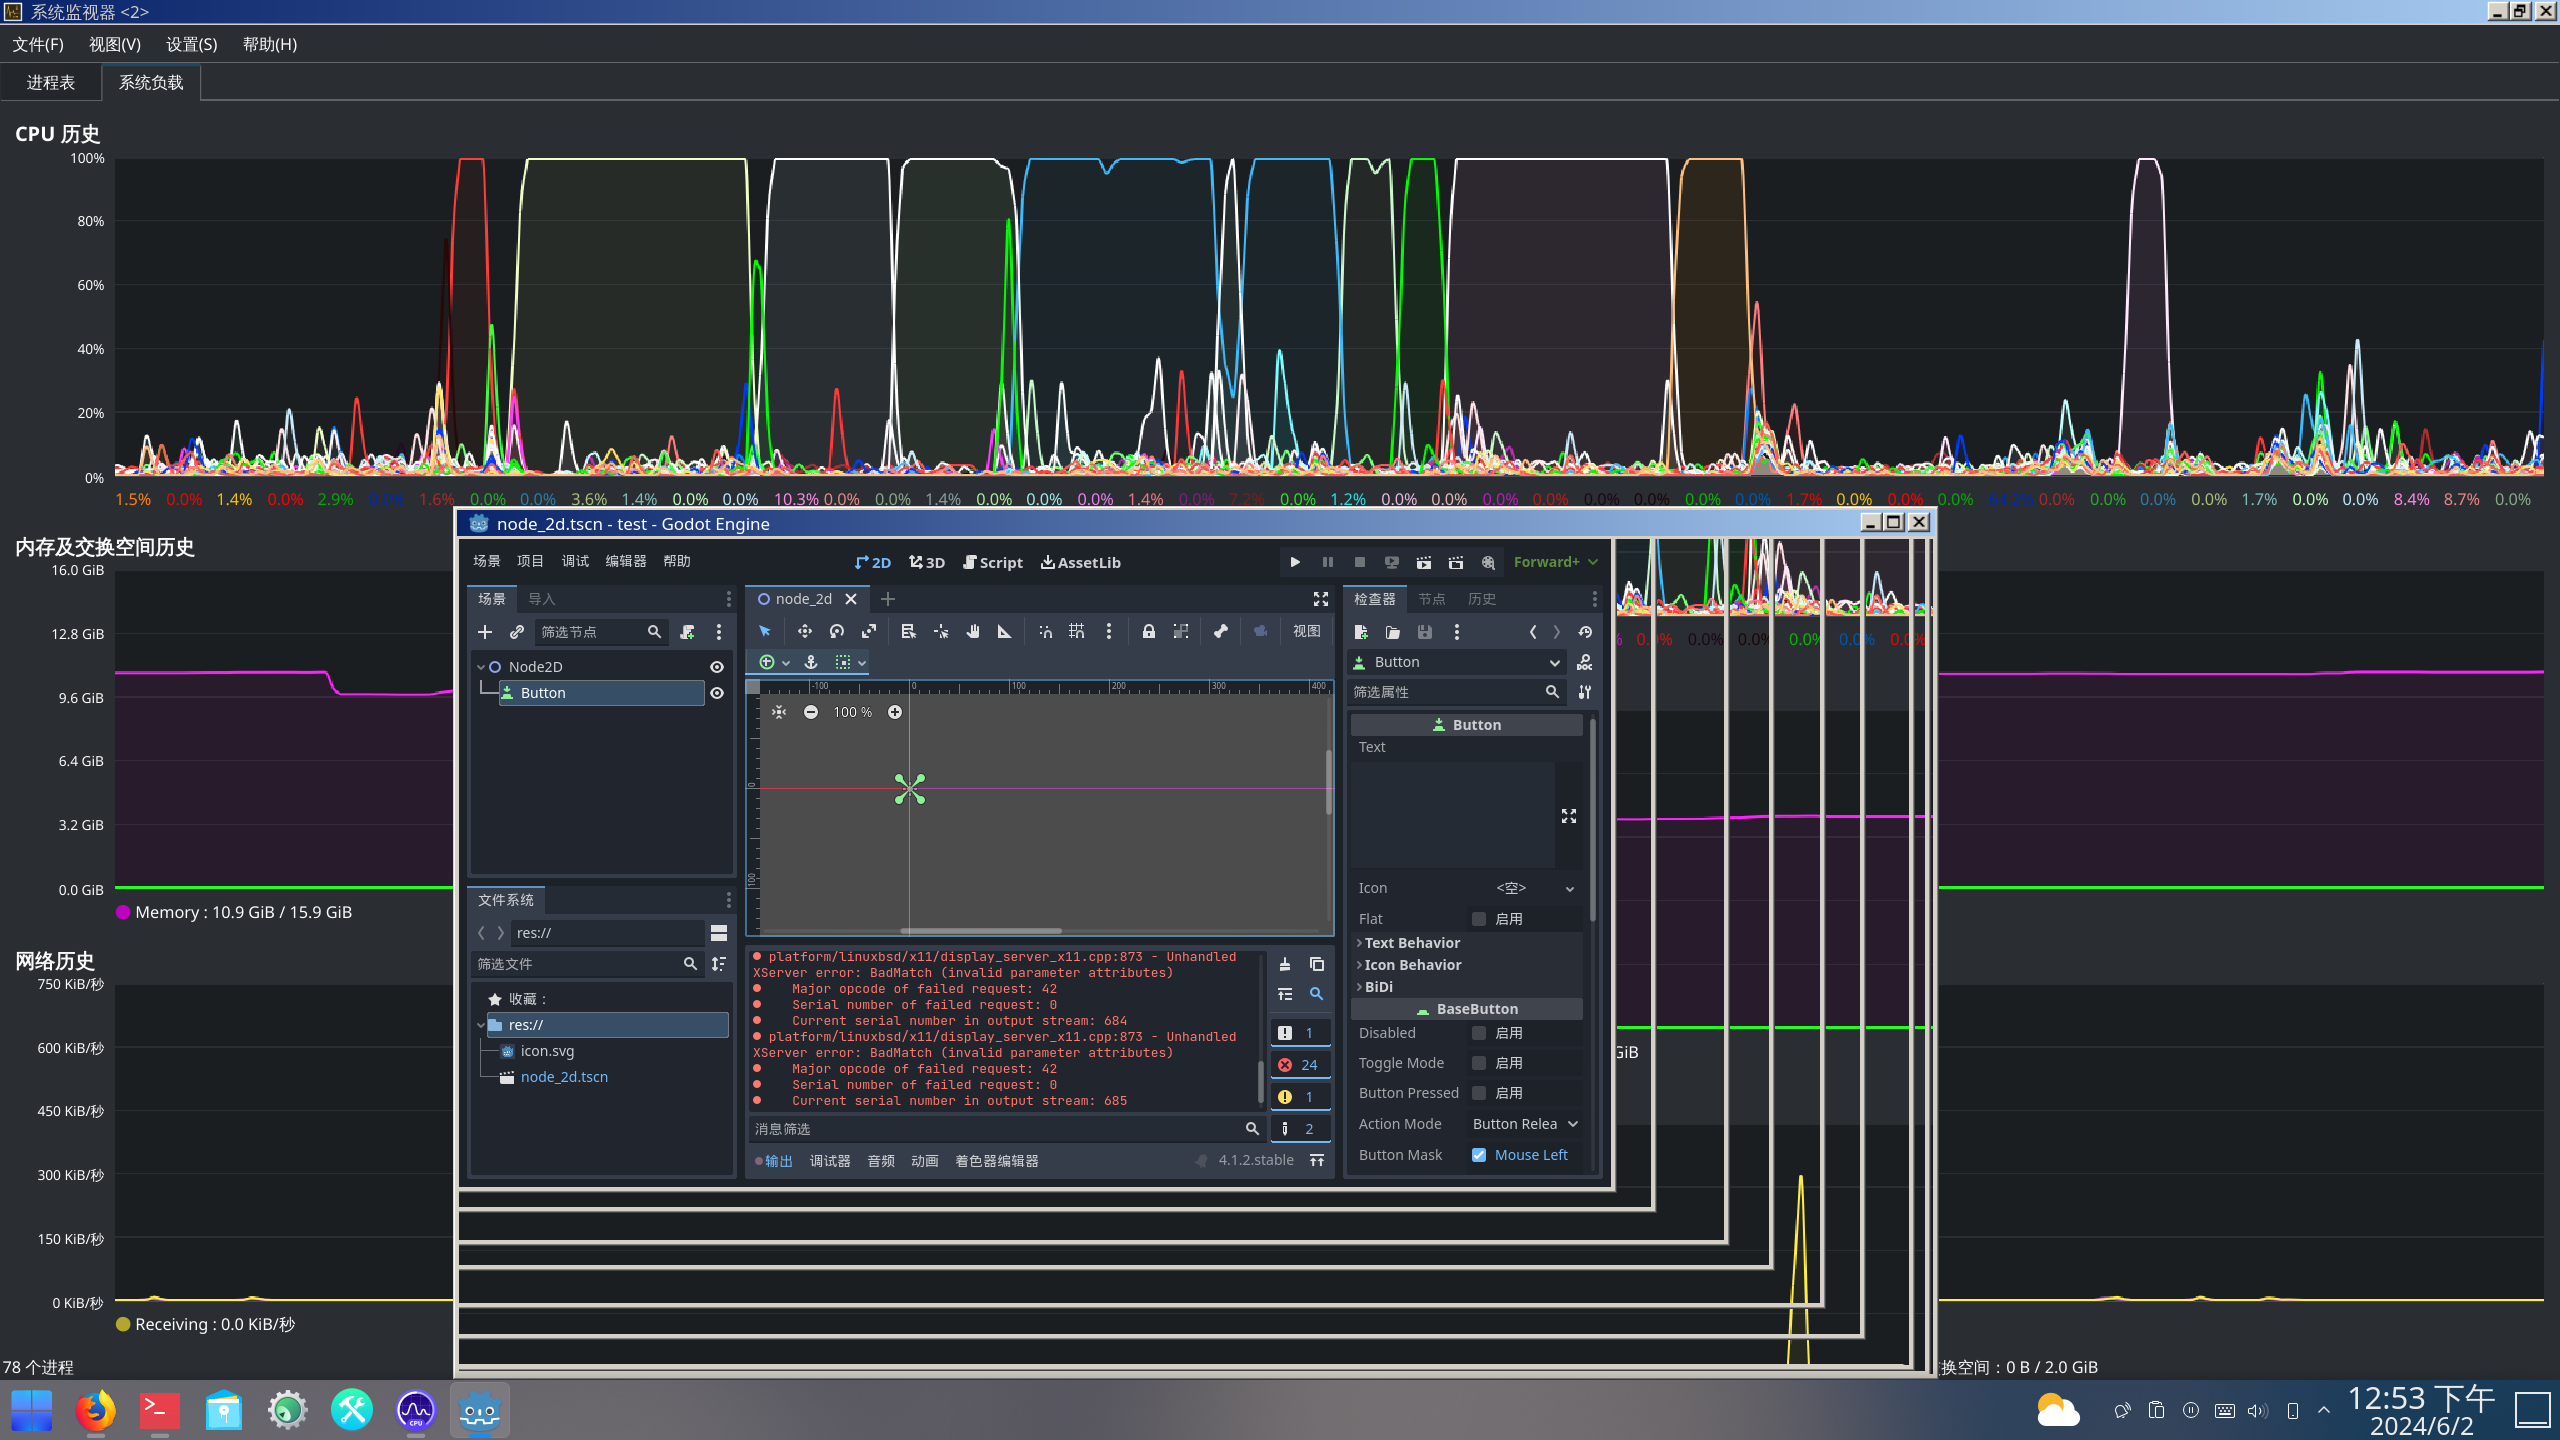Clear the output log

pos(1285,964)
